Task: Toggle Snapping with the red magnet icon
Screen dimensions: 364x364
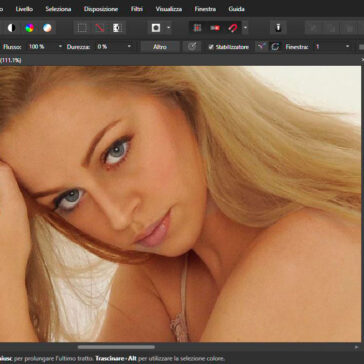Action: pos(233,28)
